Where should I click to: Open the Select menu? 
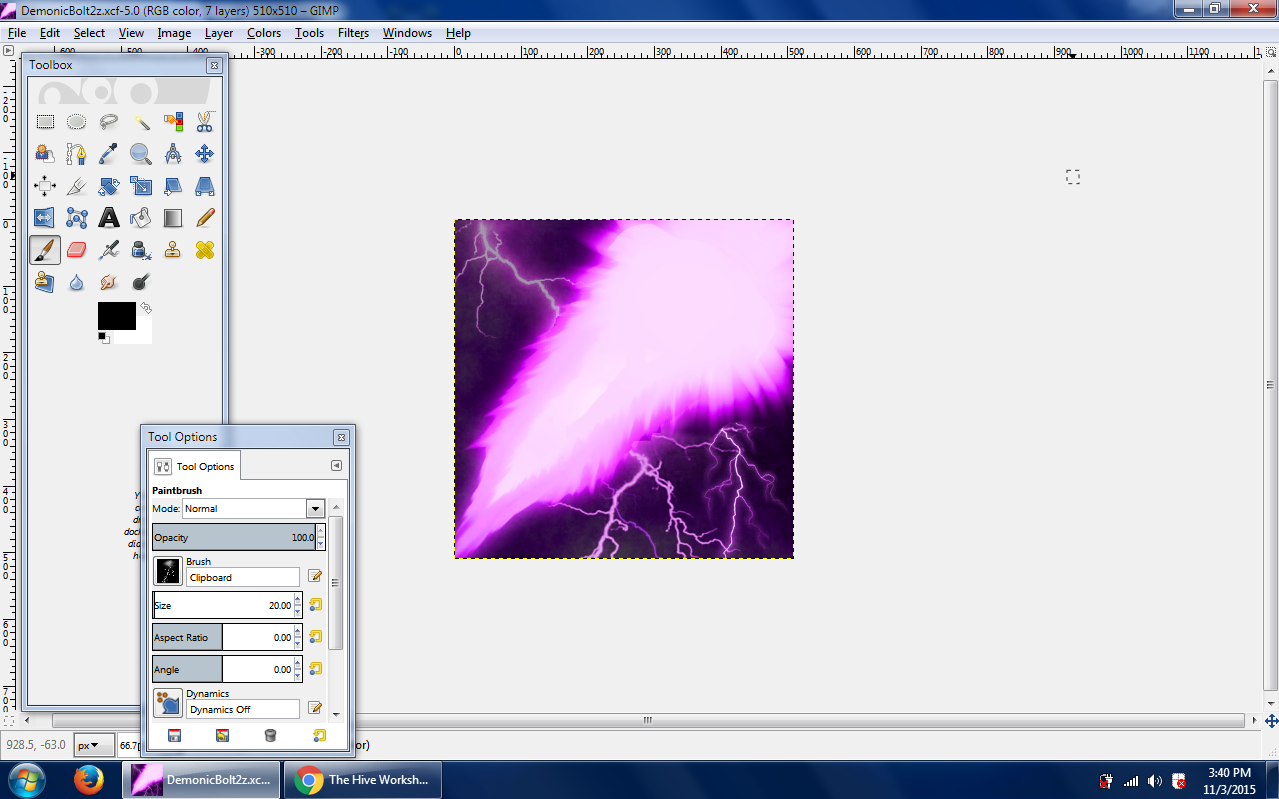coord(89,33)
